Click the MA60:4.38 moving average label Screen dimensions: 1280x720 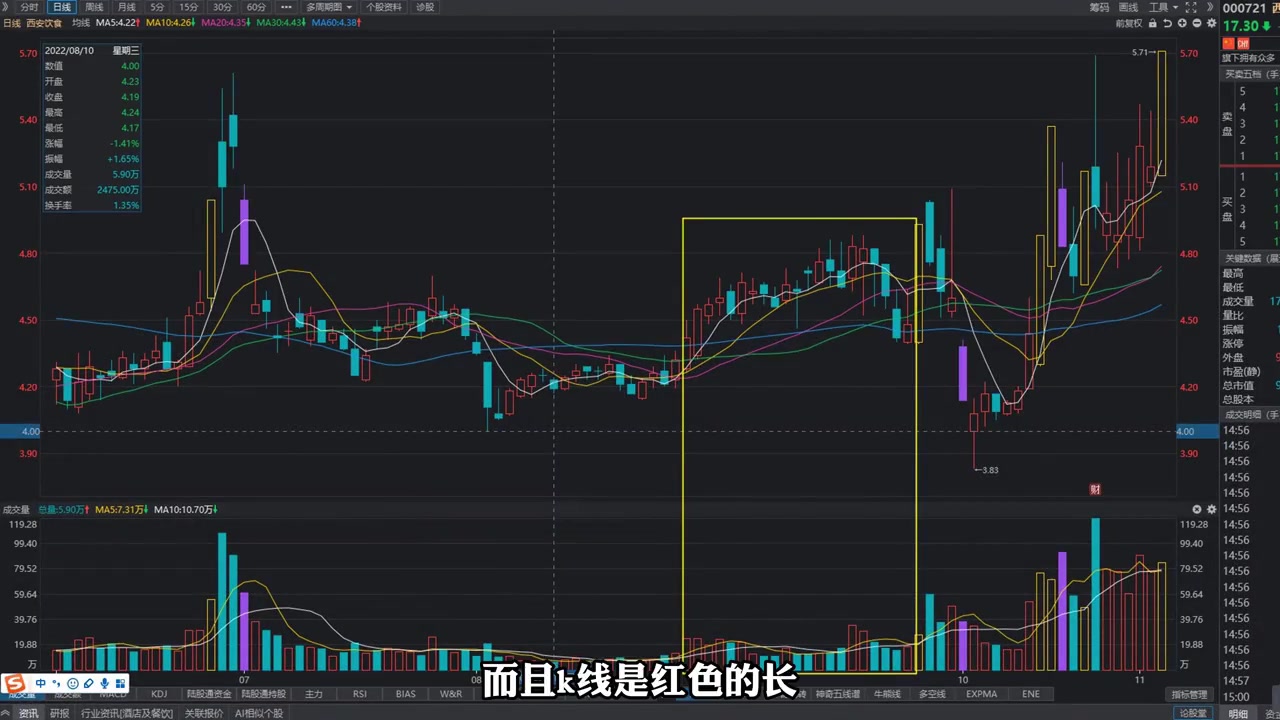[336, 22]
